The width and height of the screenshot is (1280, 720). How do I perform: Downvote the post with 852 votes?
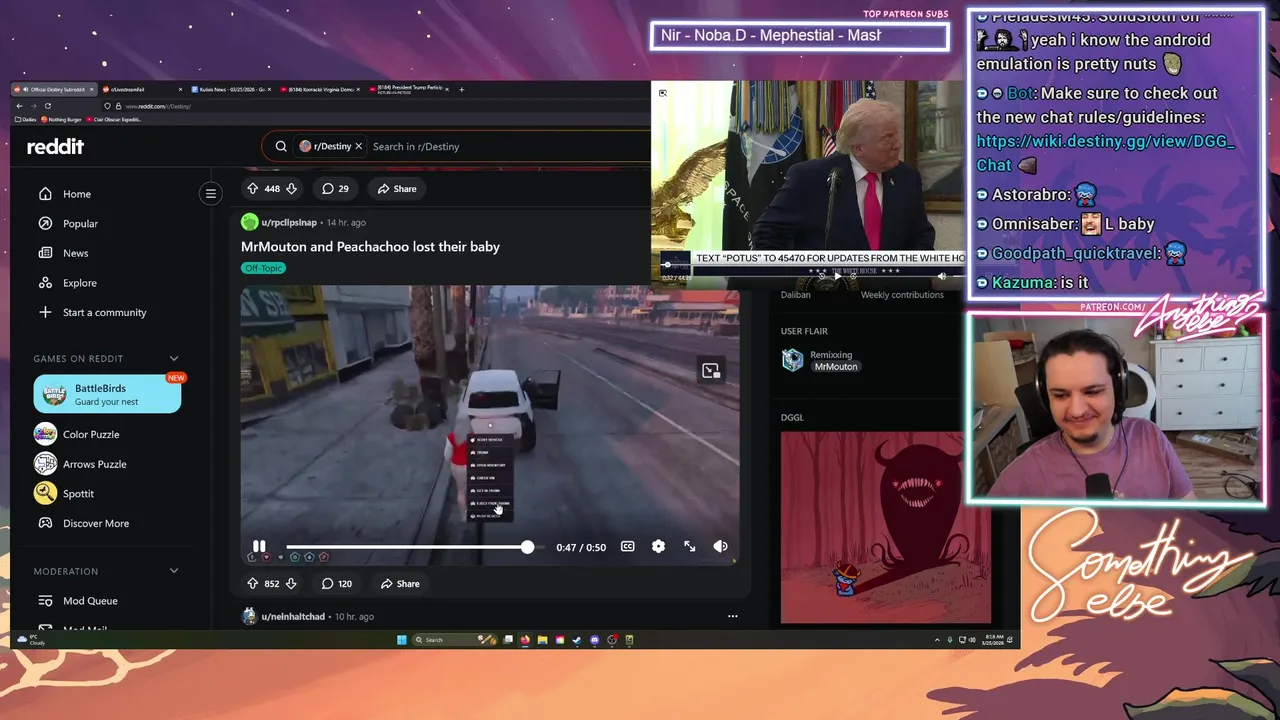(291, 583)
